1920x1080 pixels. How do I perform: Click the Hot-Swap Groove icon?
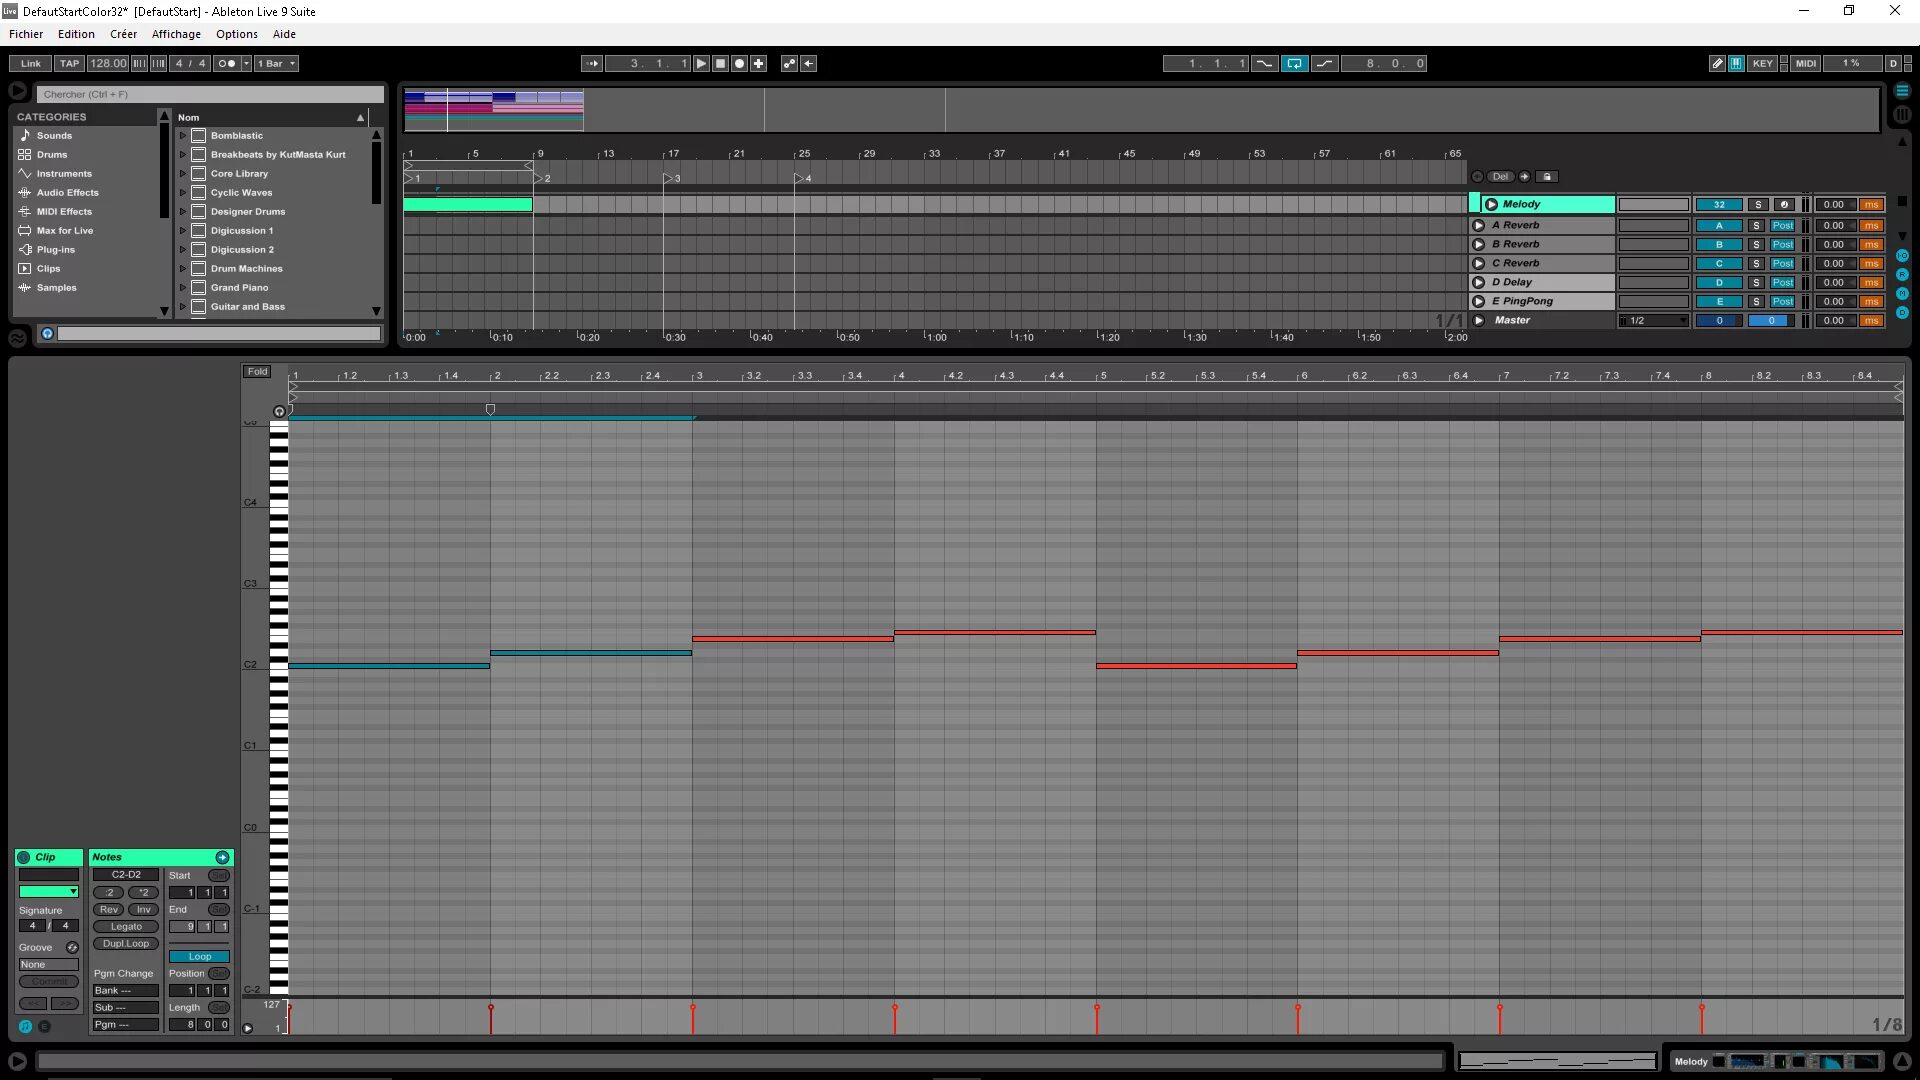pyautogui.click(x=72, y=947)
